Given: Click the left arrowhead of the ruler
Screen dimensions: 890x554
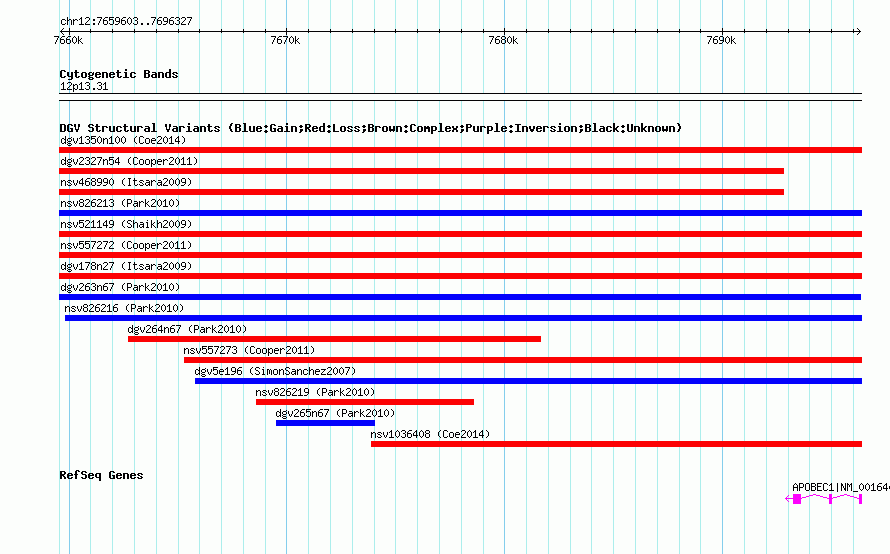Looking at the screenshot, I should point(62,31).
